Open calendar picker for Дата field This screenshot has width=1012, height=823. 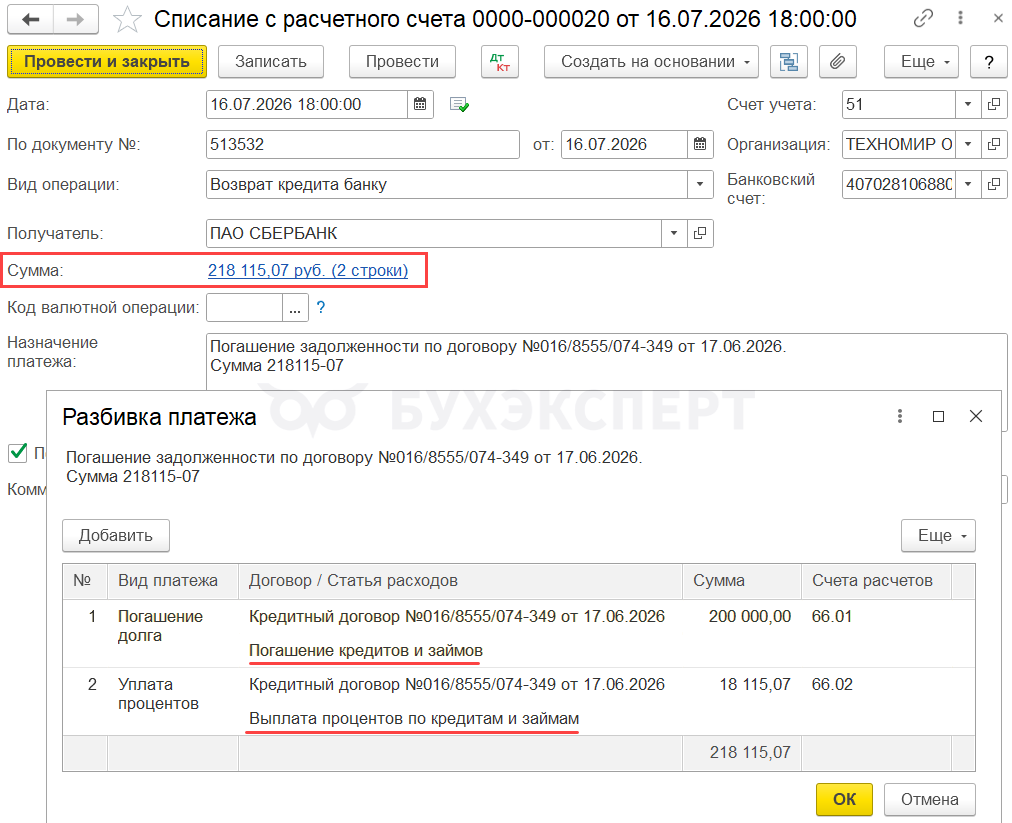(420, 105)
